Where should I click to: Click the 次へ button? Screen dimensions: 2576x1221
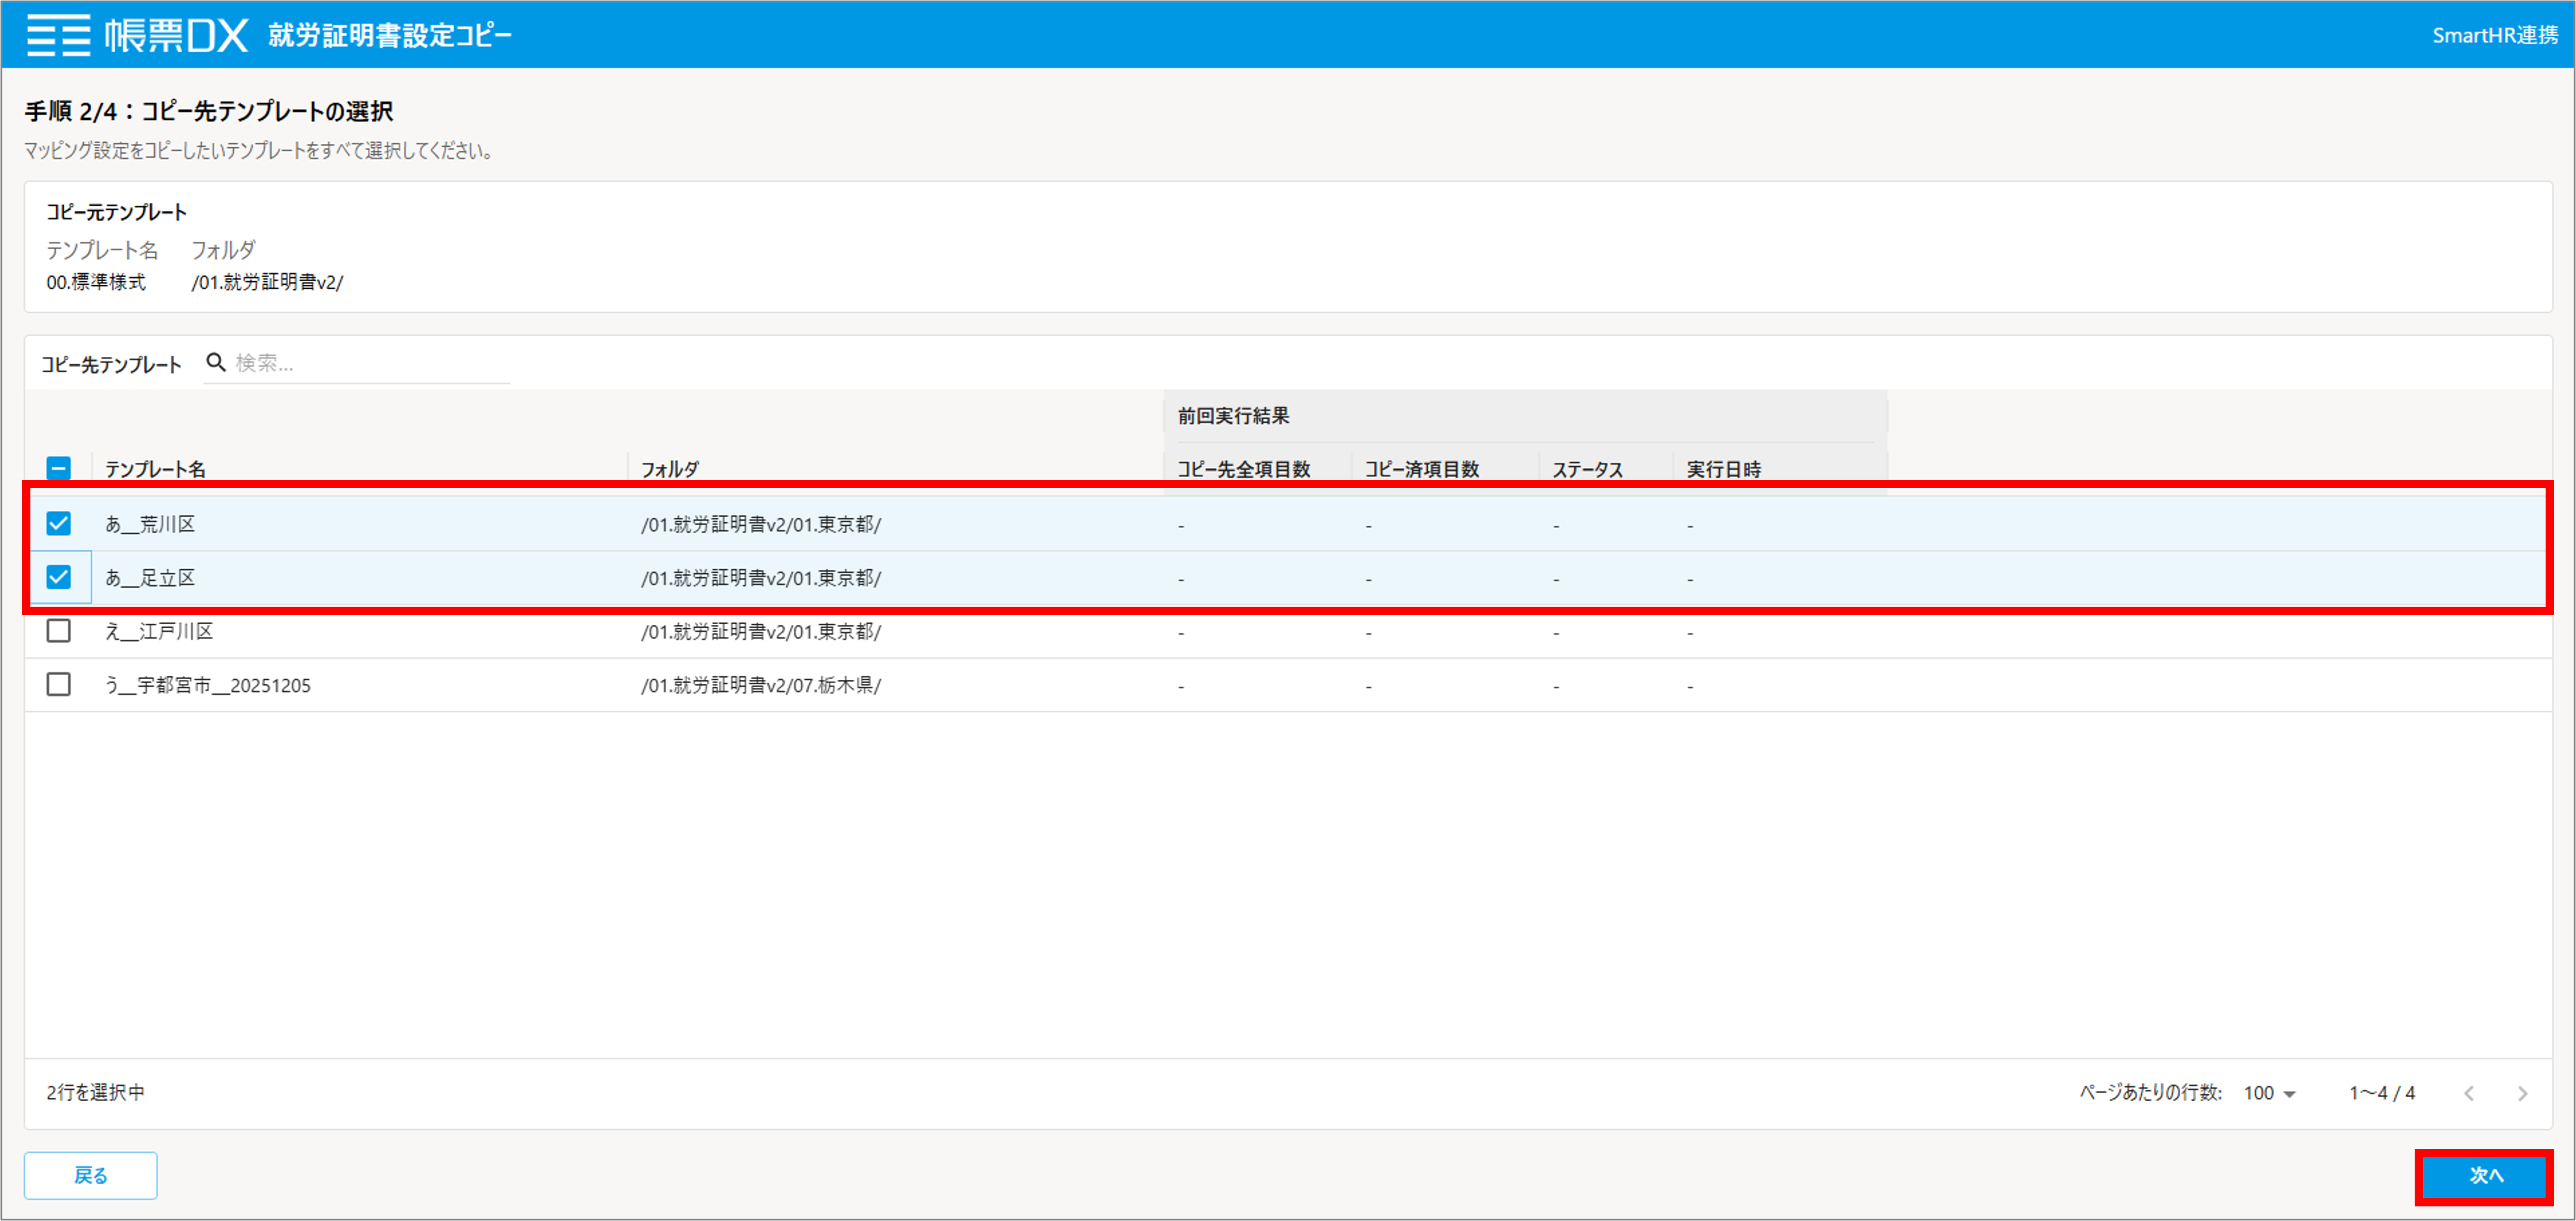click(x=2485, y=1176)
